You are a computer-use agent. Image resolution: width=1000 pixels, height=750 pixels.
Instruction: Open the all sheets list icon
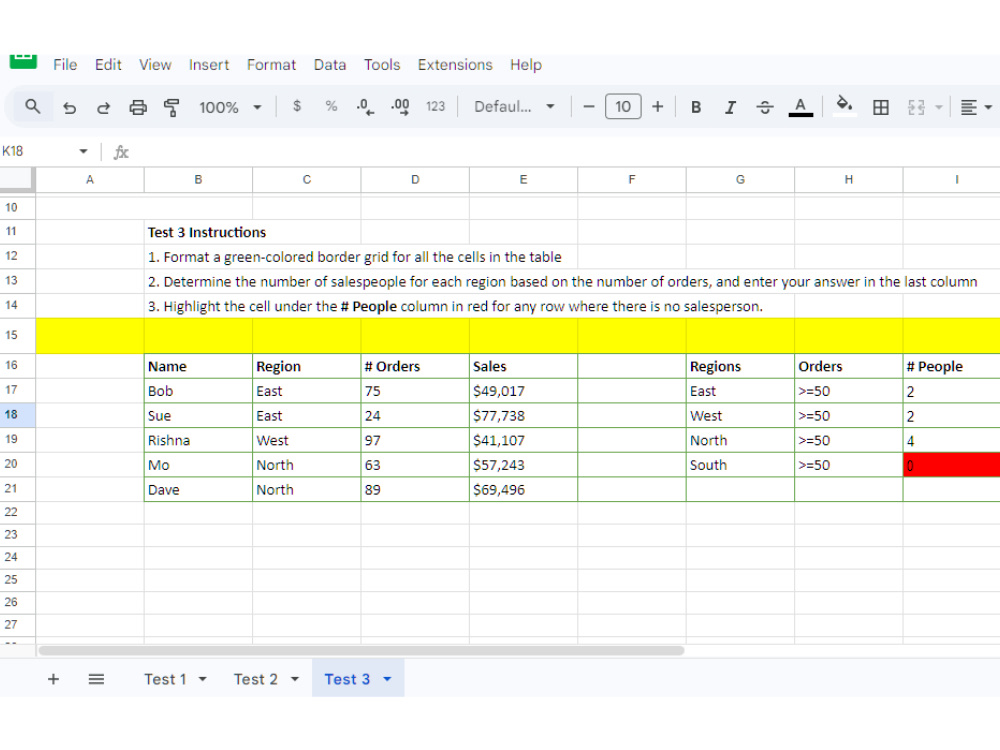tap(96, 679)
